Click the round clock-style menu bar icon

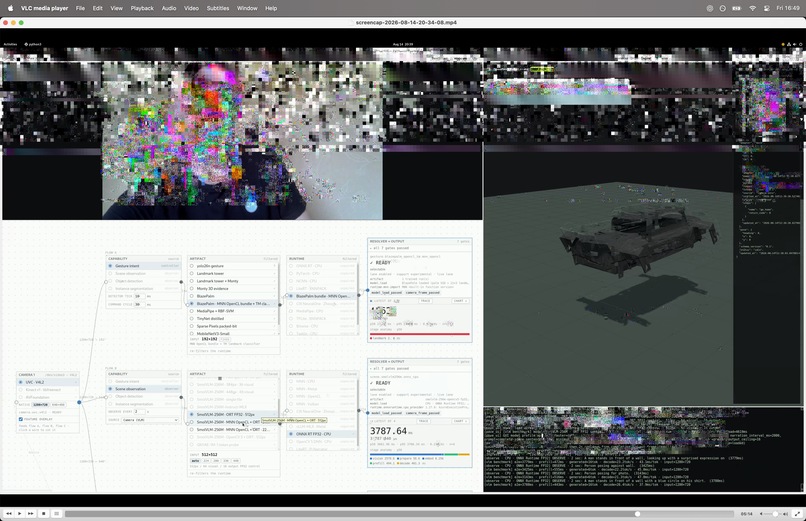pyautogui.click(x=723, y=8)
